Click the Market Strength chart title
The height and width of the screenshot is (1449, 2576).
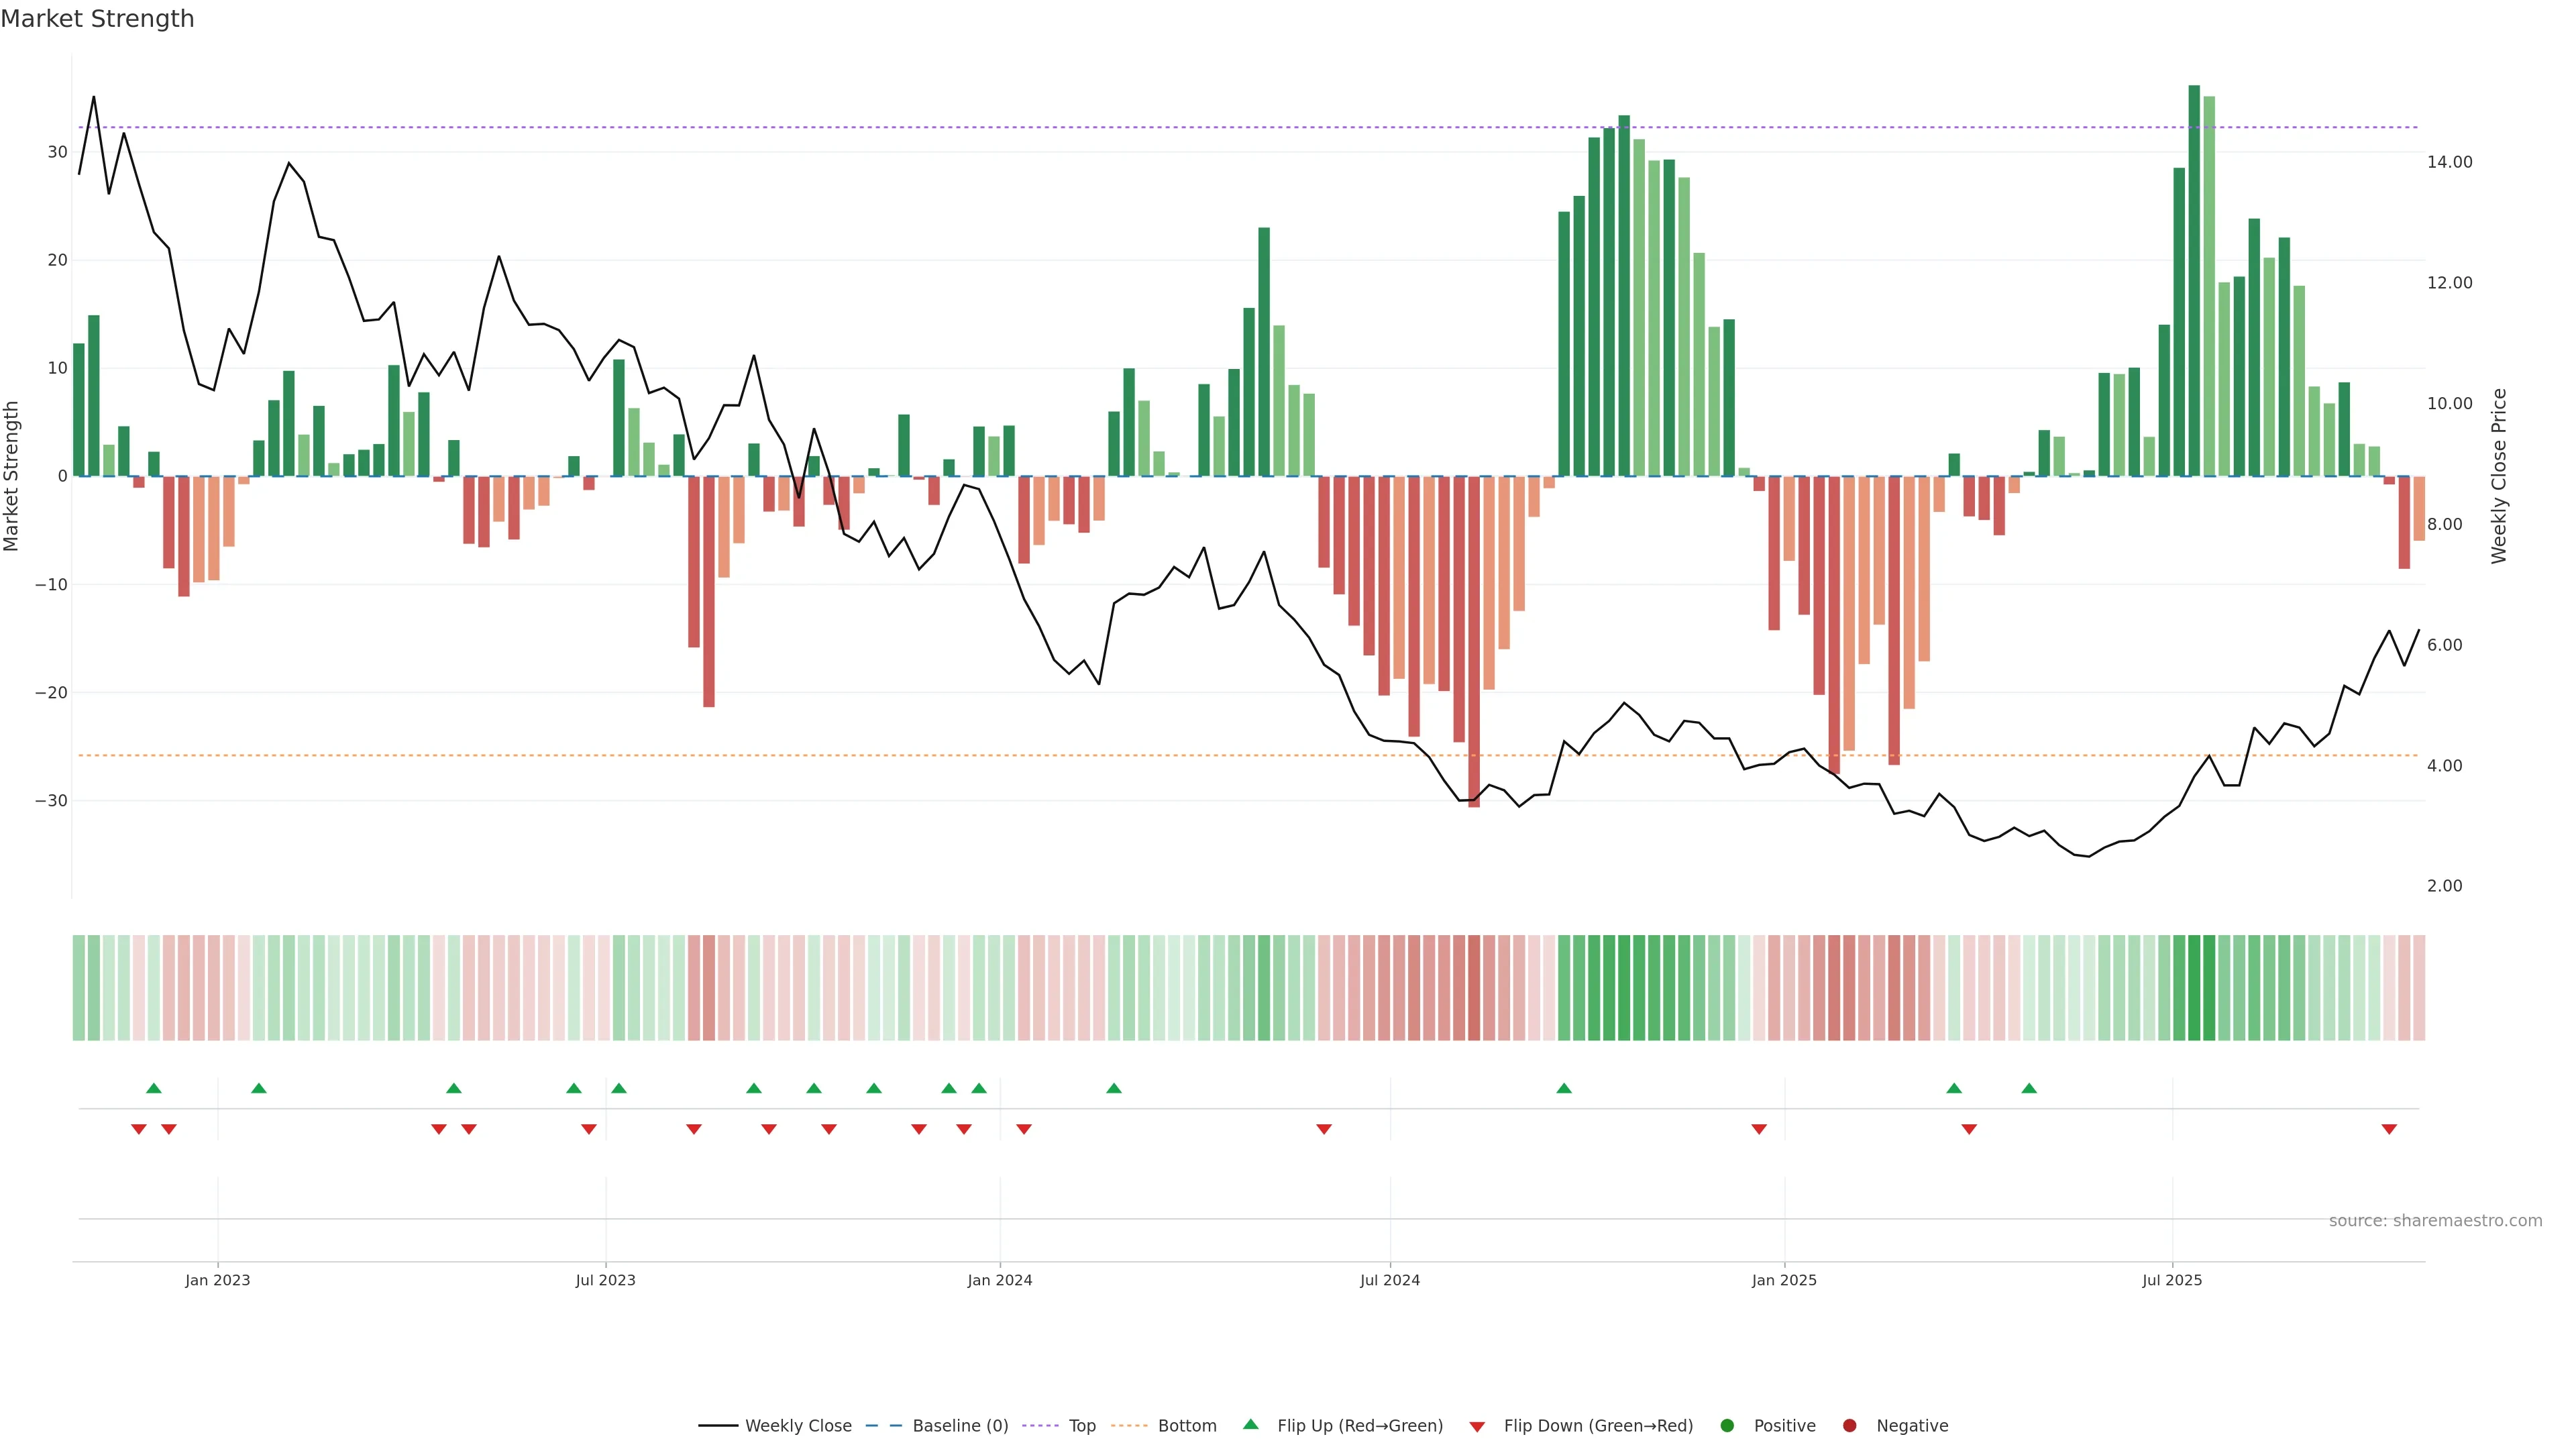click(97, 18)
